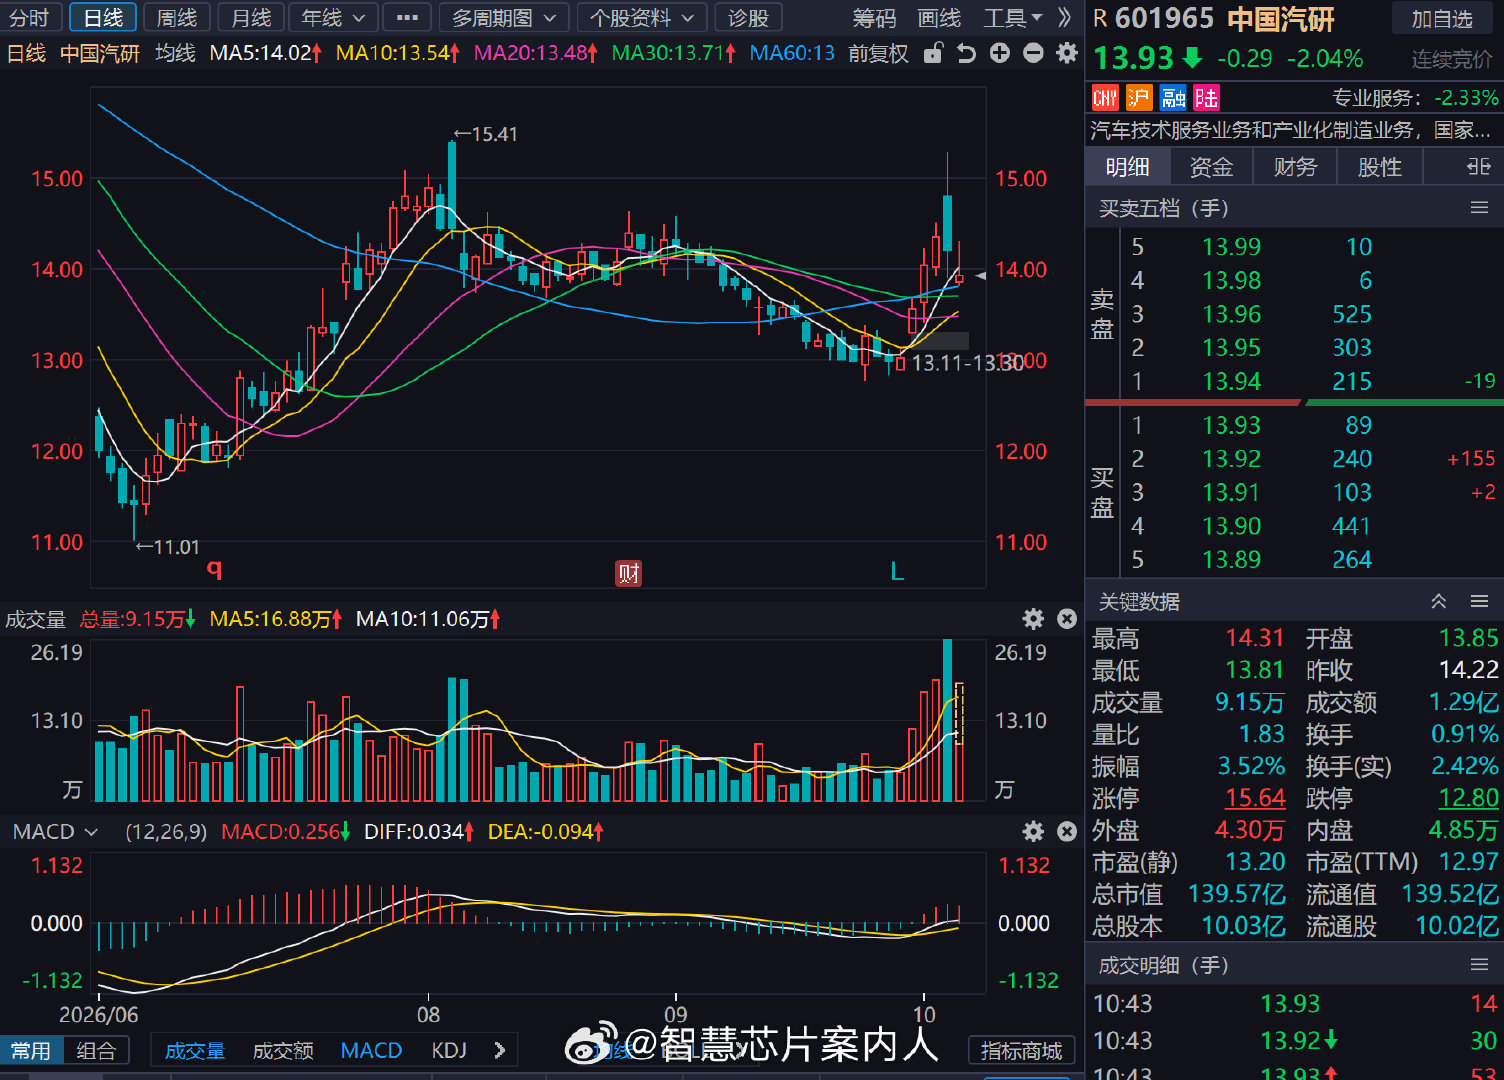
Task: Click the 加自选 button
Action: (1442, 19)
